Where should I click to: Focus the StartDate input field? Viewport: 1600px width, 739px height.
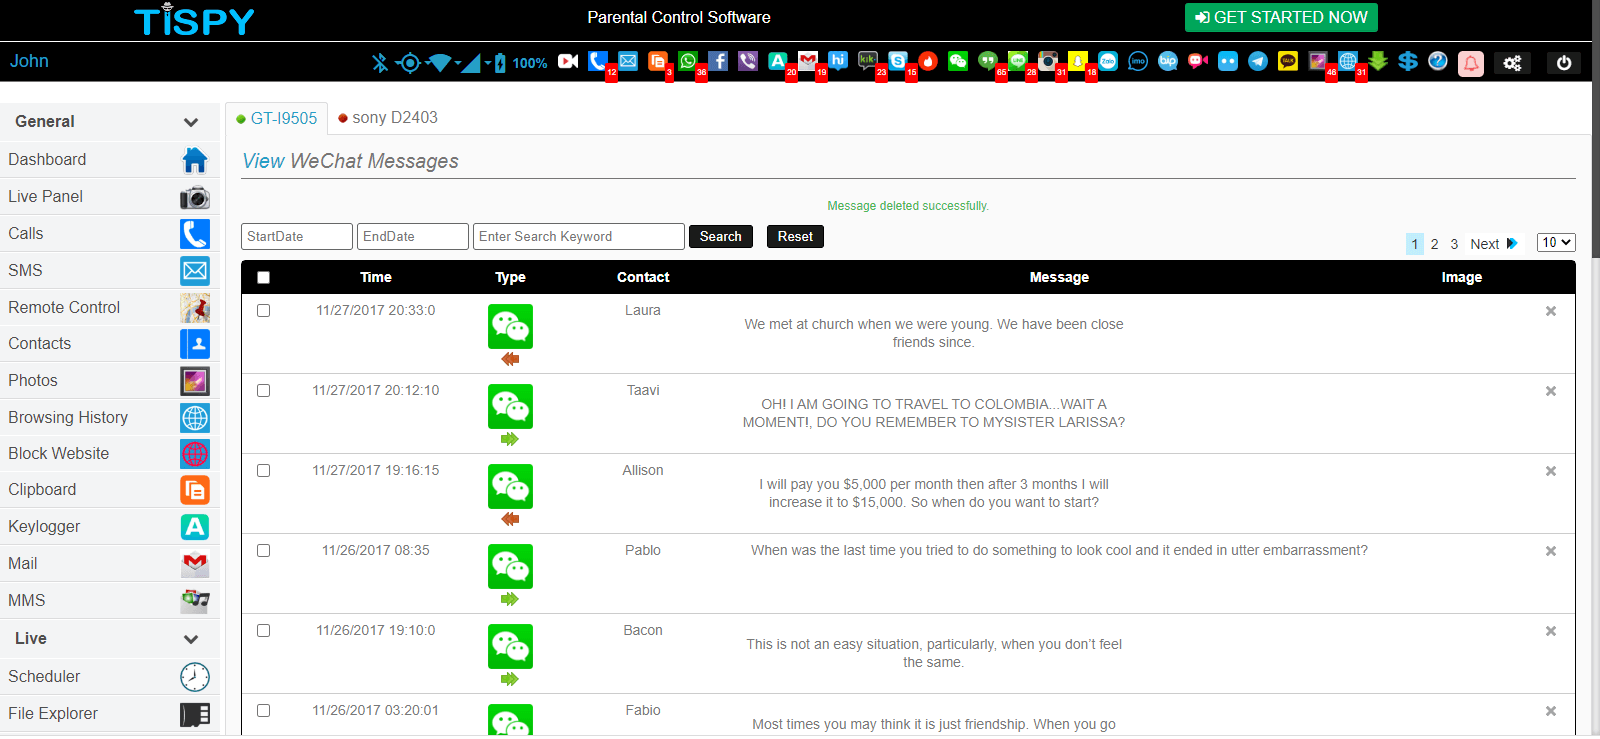297,236
